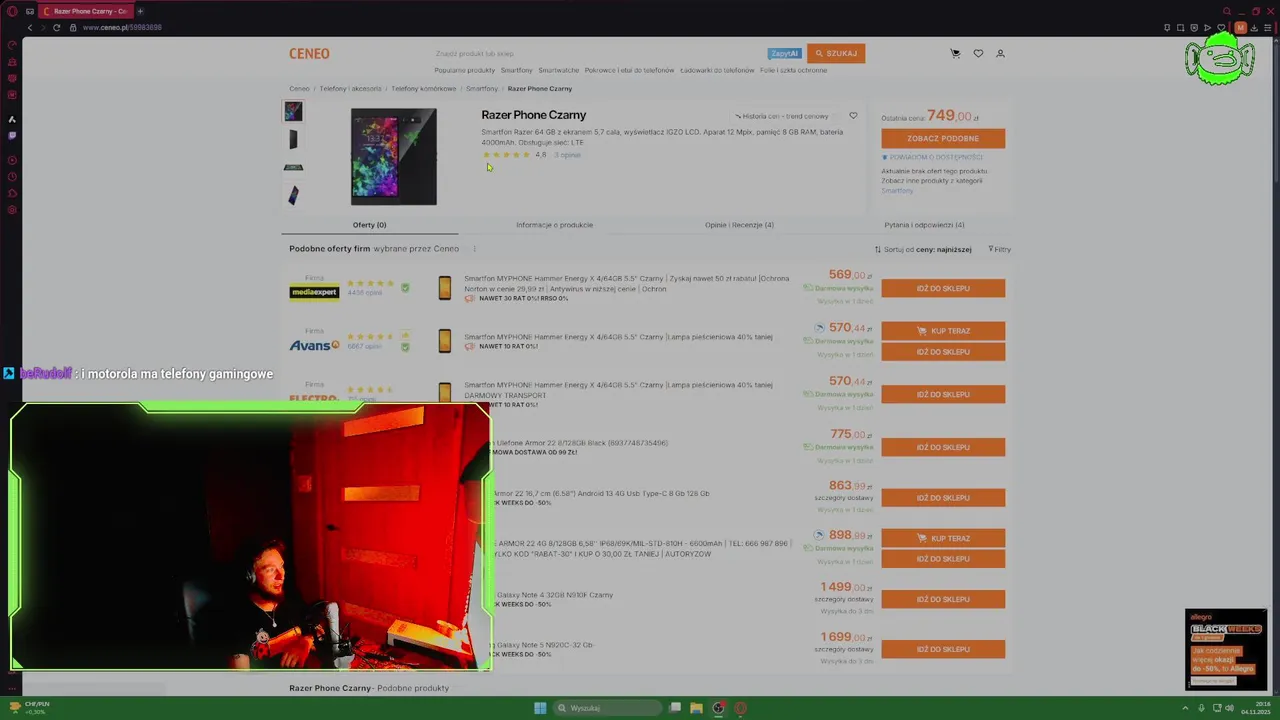This screenshot has height=720, width=1280.
Task: Go to shop for 1499,00 zł offer
Action: tap(943, 599)
